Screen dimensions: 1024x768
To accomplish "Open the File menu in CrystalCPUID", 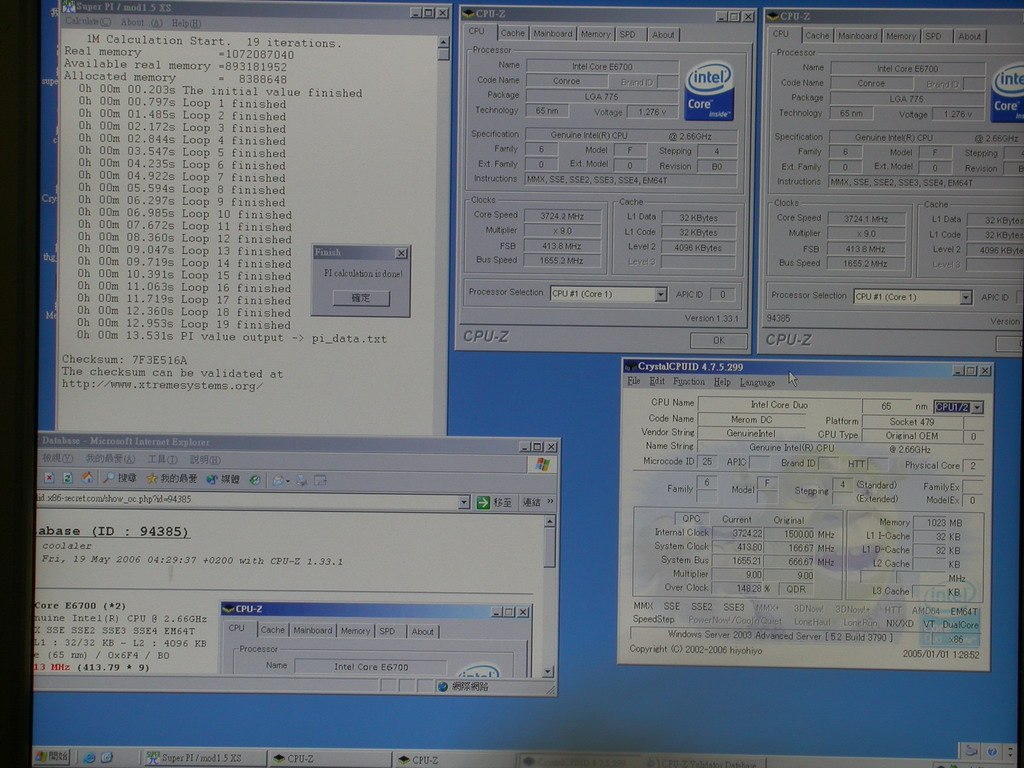I will [x=633, y=381].
